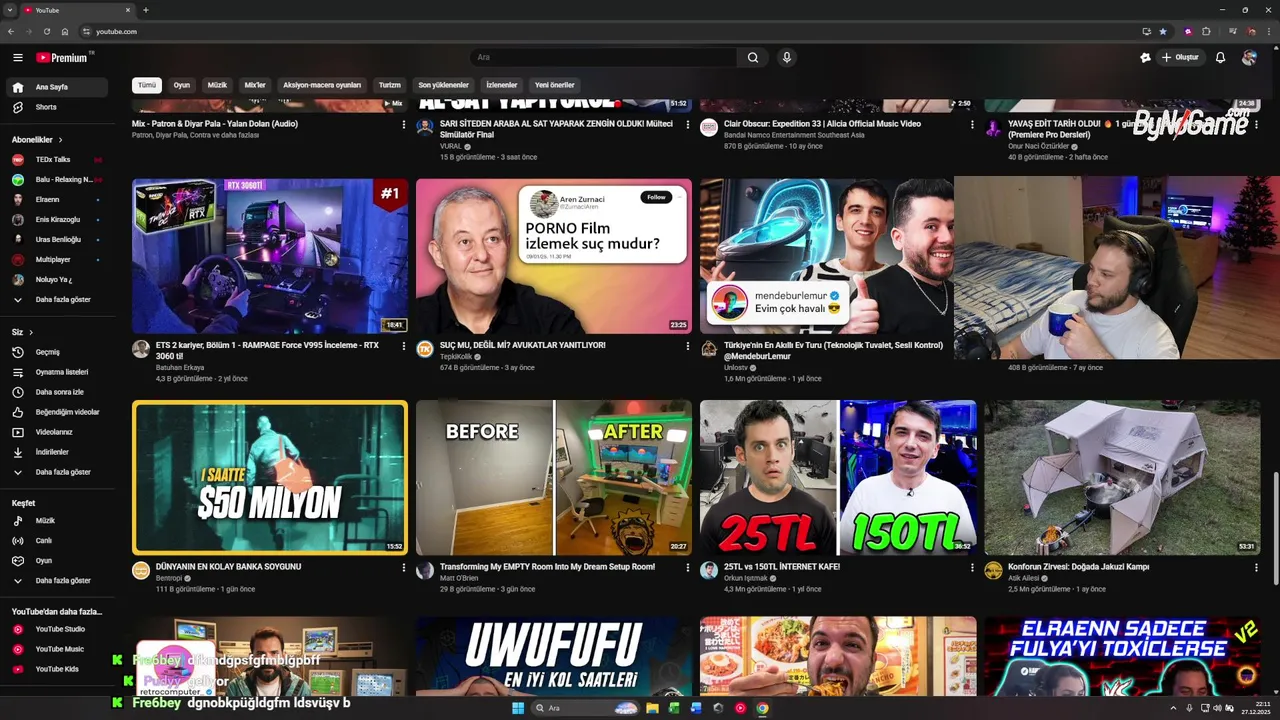
Task: Click the taskbar volume icon
Action: pyautogui.click(x=1215, y=708)
